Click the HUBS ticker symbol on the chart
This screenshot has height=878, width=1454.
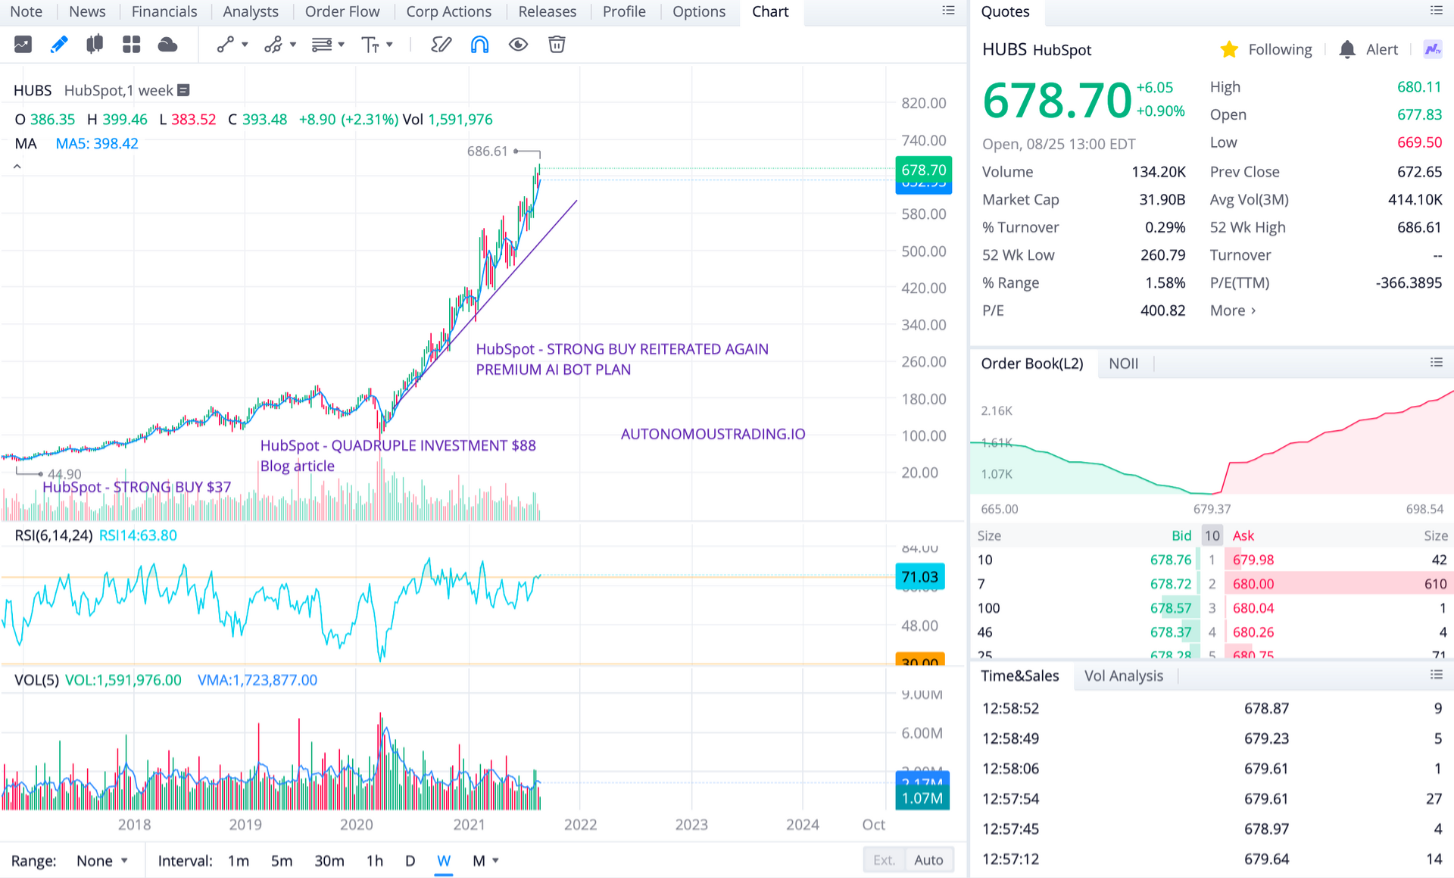33,91
